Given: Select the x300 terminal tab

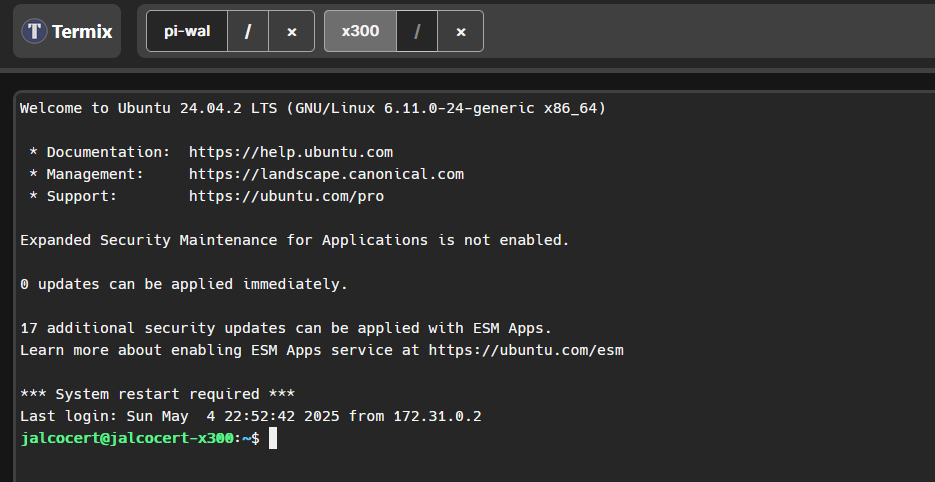Looking at the screenshot, I should point(360,31).
